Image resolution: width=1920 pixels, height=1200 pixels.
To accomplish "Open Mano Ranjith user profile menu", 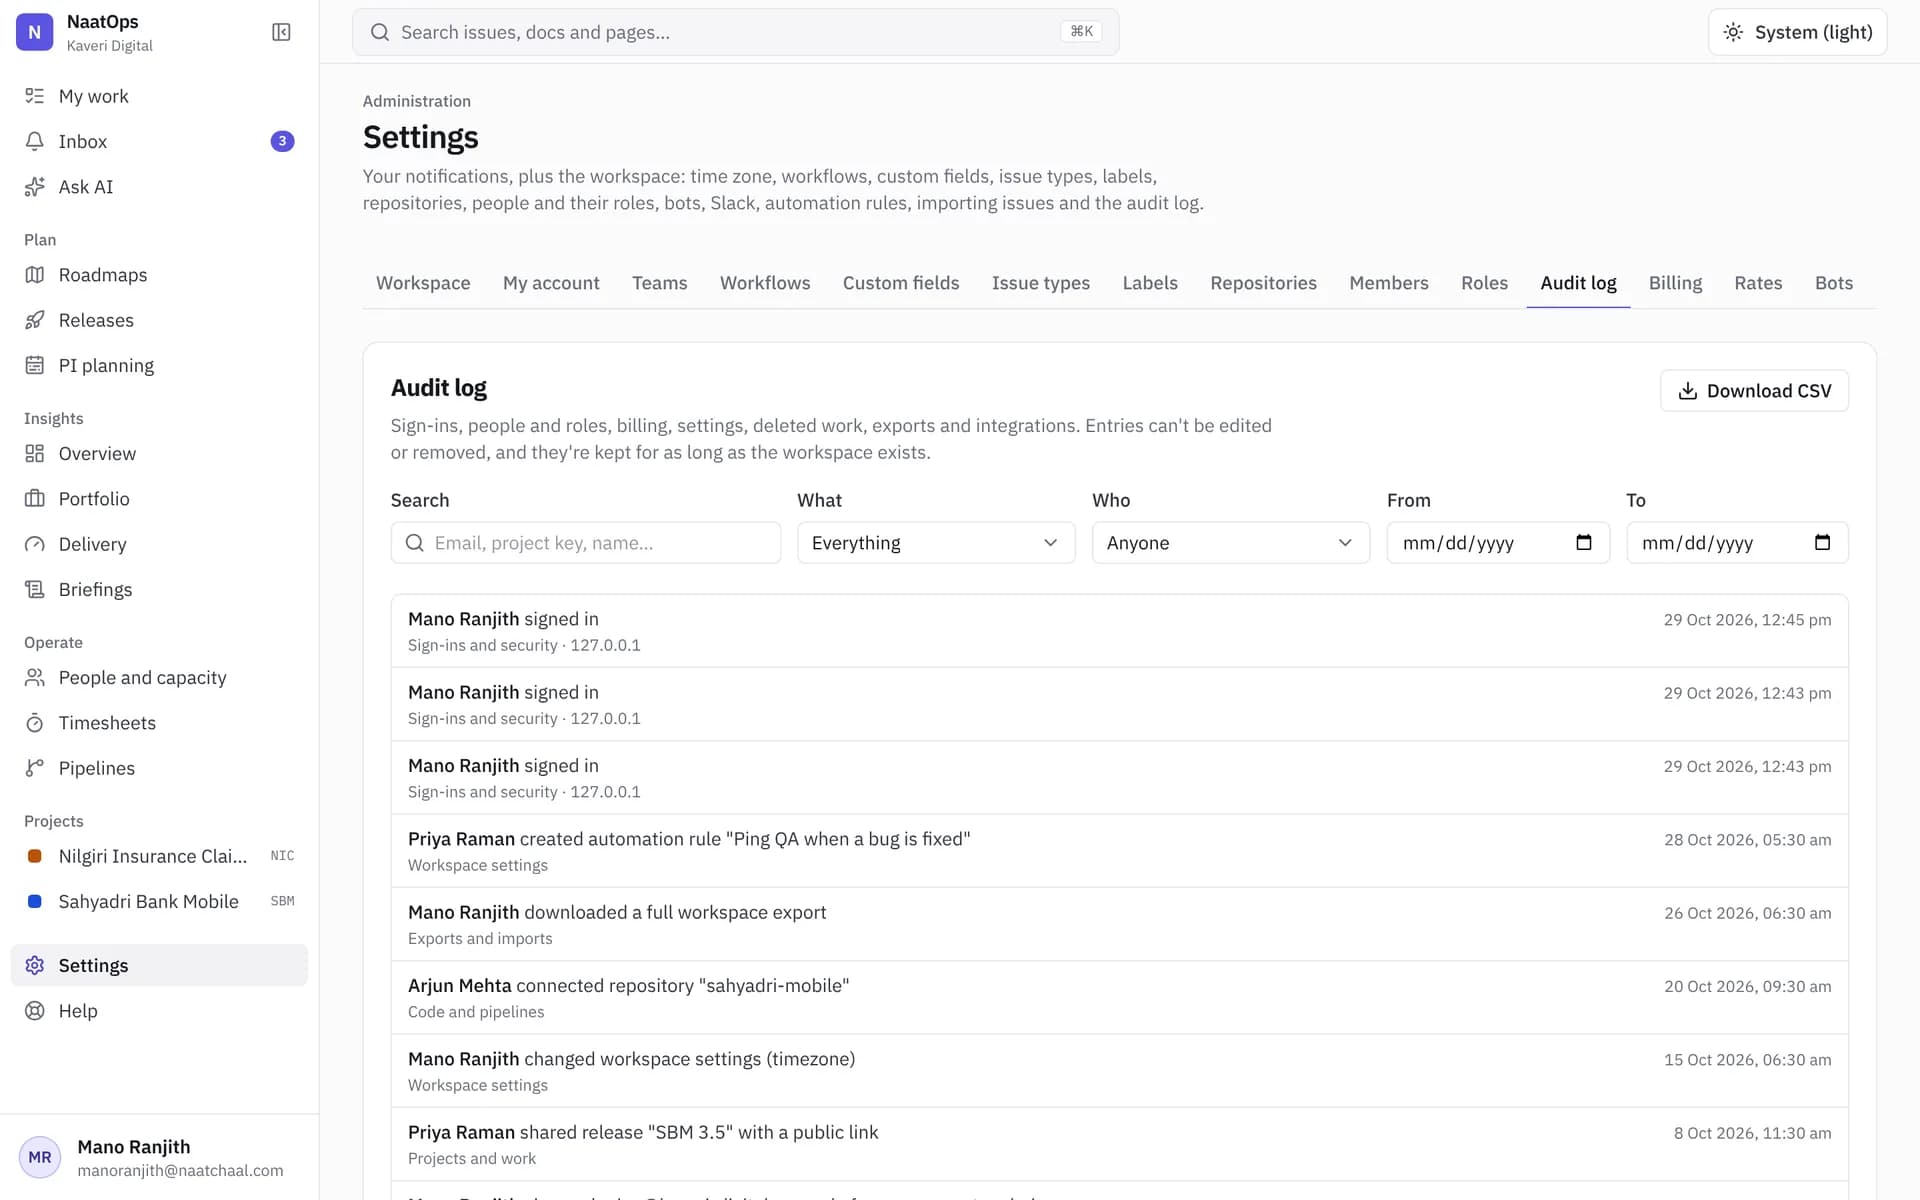I will click(x=159, y=1157).
